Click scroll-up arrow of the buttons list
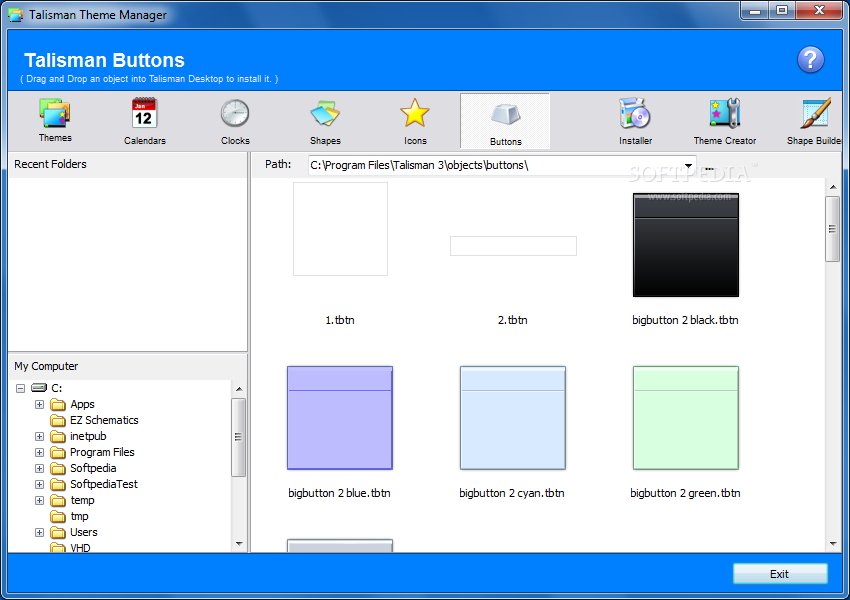The width and height of the screenshot is (850, 600). pyautogui.click(x=833, y=187)
